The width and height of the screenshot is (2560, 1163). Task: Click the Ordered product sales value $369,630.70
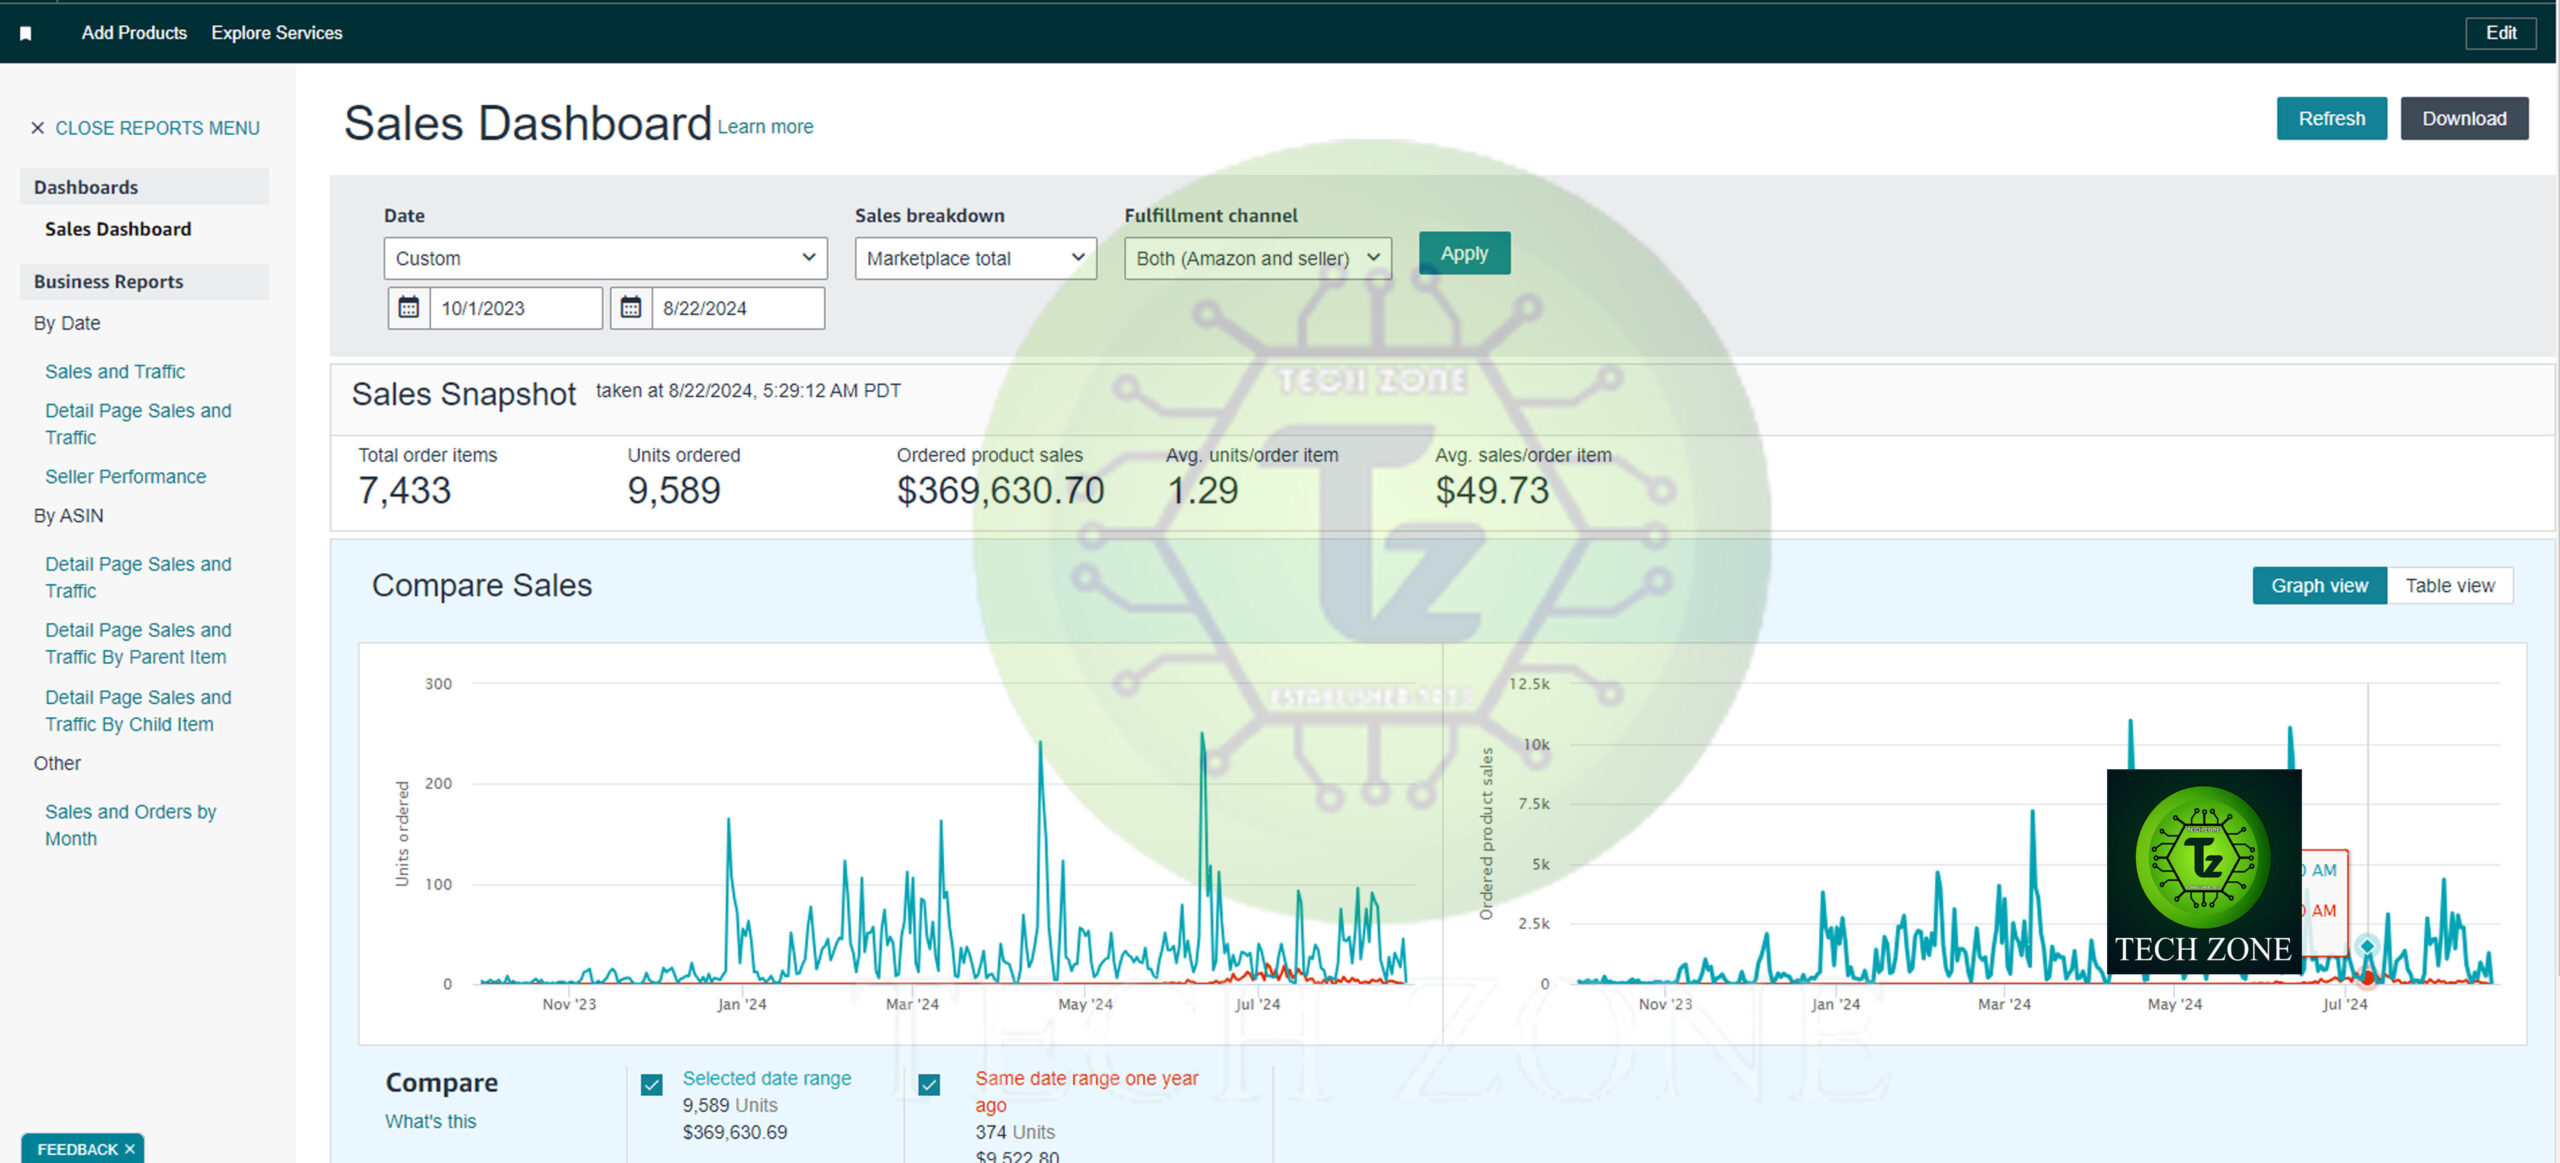(1000, 490)
